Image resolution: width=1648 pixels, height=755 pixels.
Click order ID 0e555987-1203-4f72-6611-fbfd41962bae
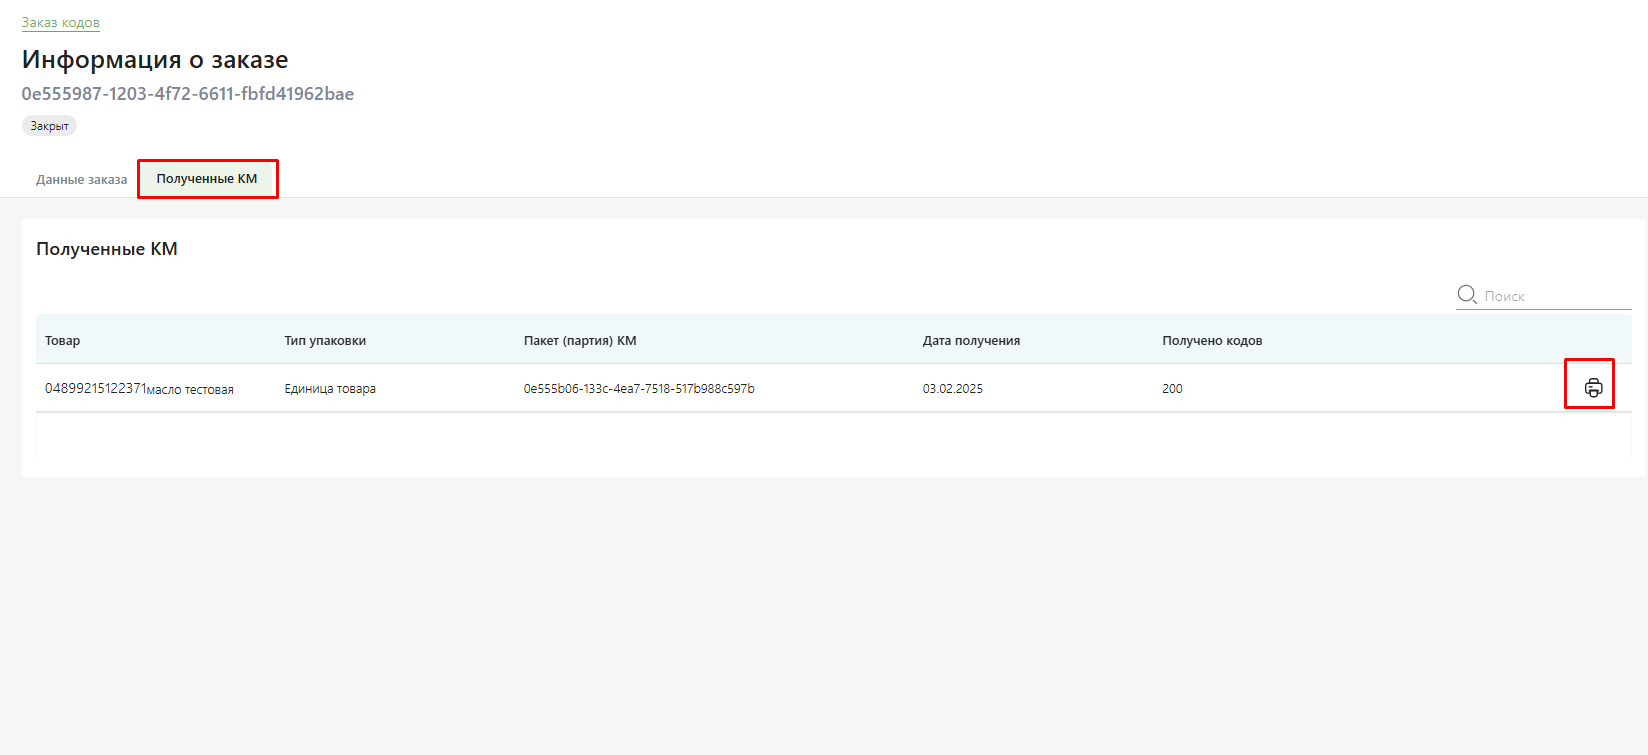click(x=188, y=94)
